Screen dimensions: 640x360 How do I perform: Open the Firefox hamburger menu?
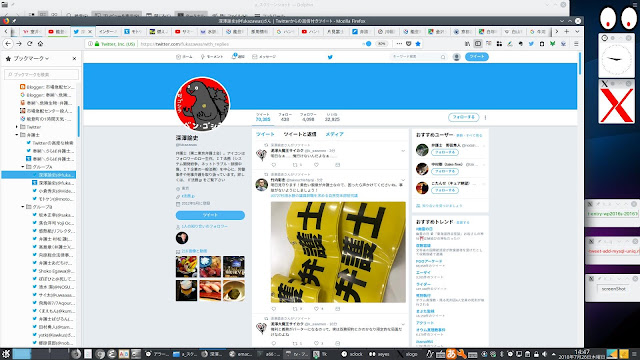[x=576, y=44]
